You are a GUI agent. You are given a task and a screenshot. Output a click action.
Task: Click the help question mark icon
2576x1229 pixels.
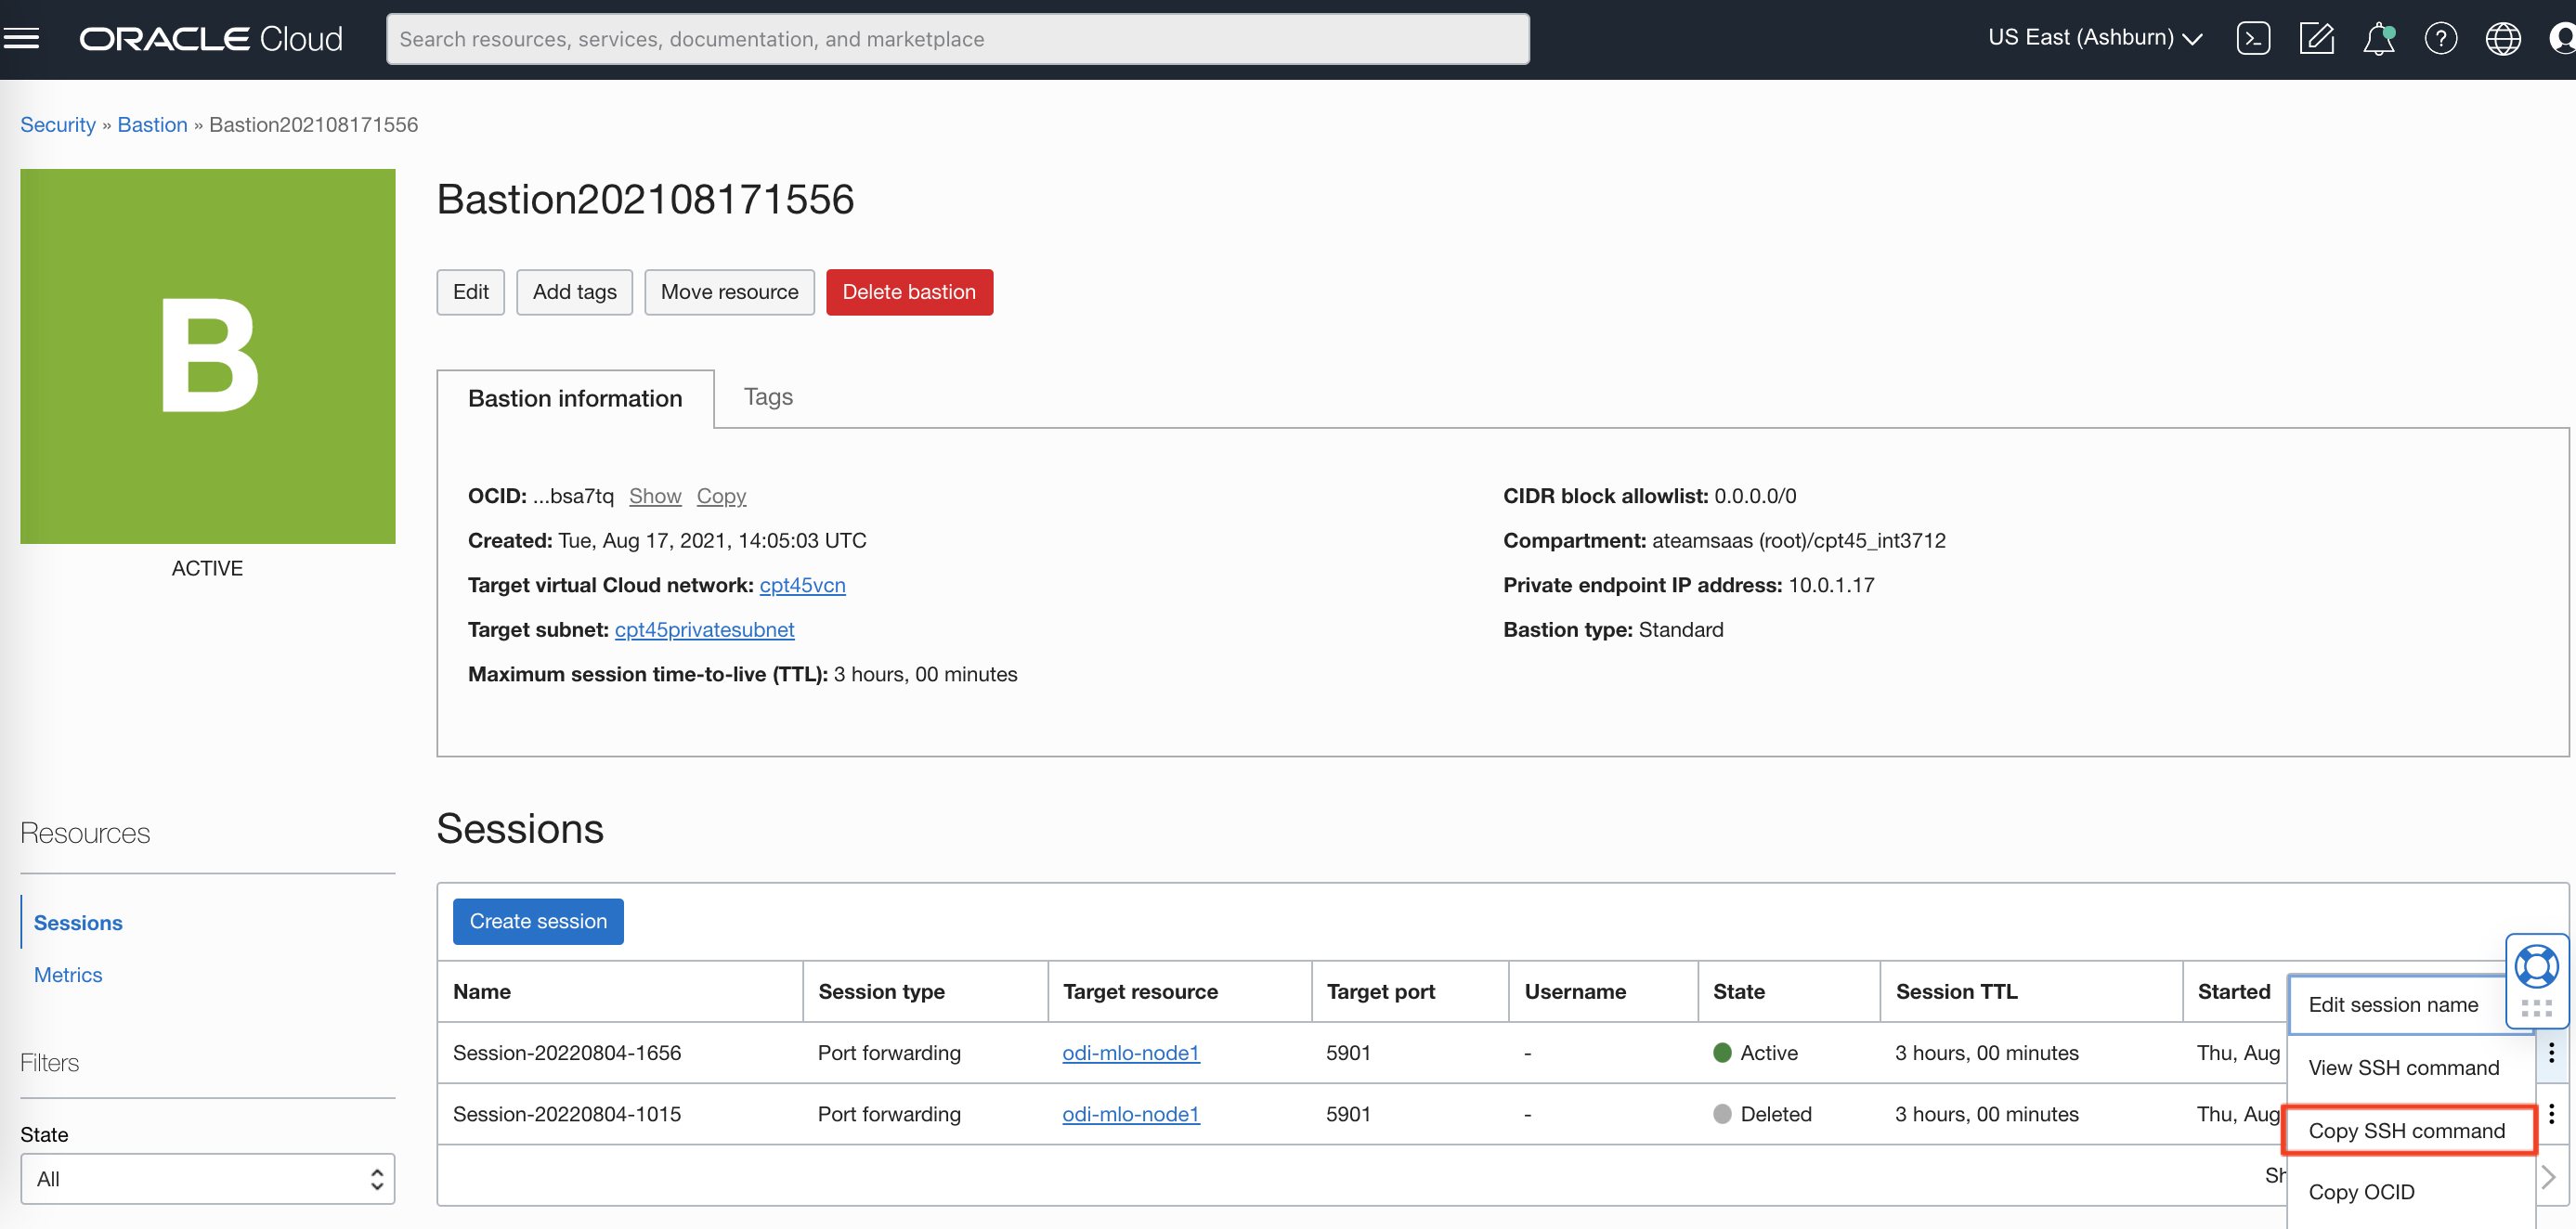pos(2441,38)
